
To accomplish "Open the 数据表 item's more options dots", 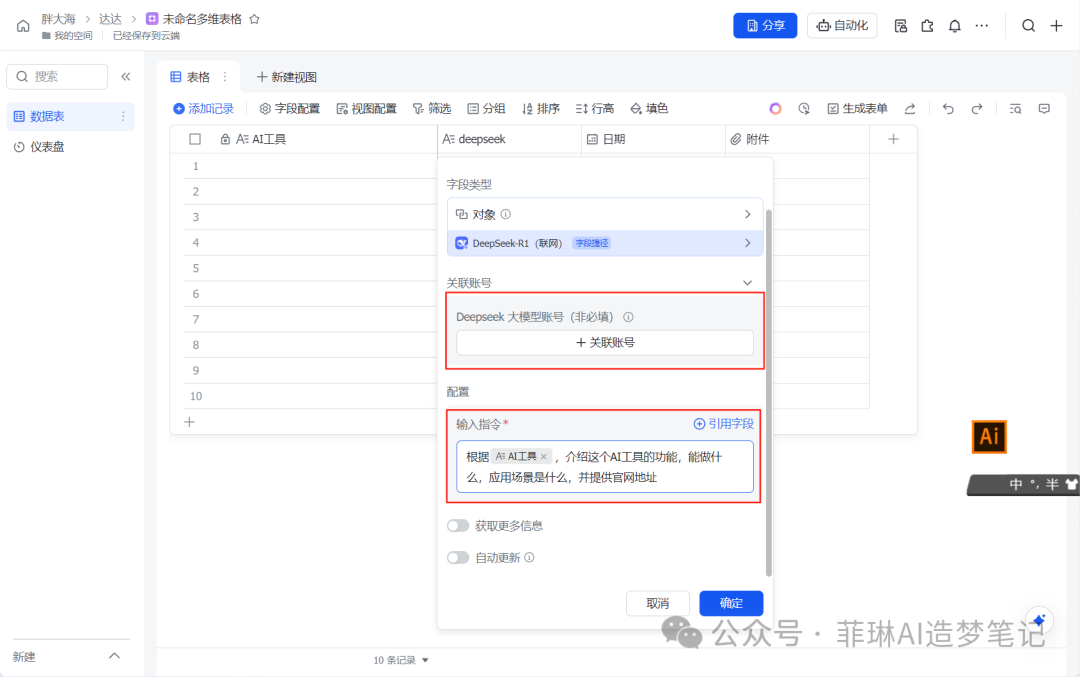I will pos(123,116).
